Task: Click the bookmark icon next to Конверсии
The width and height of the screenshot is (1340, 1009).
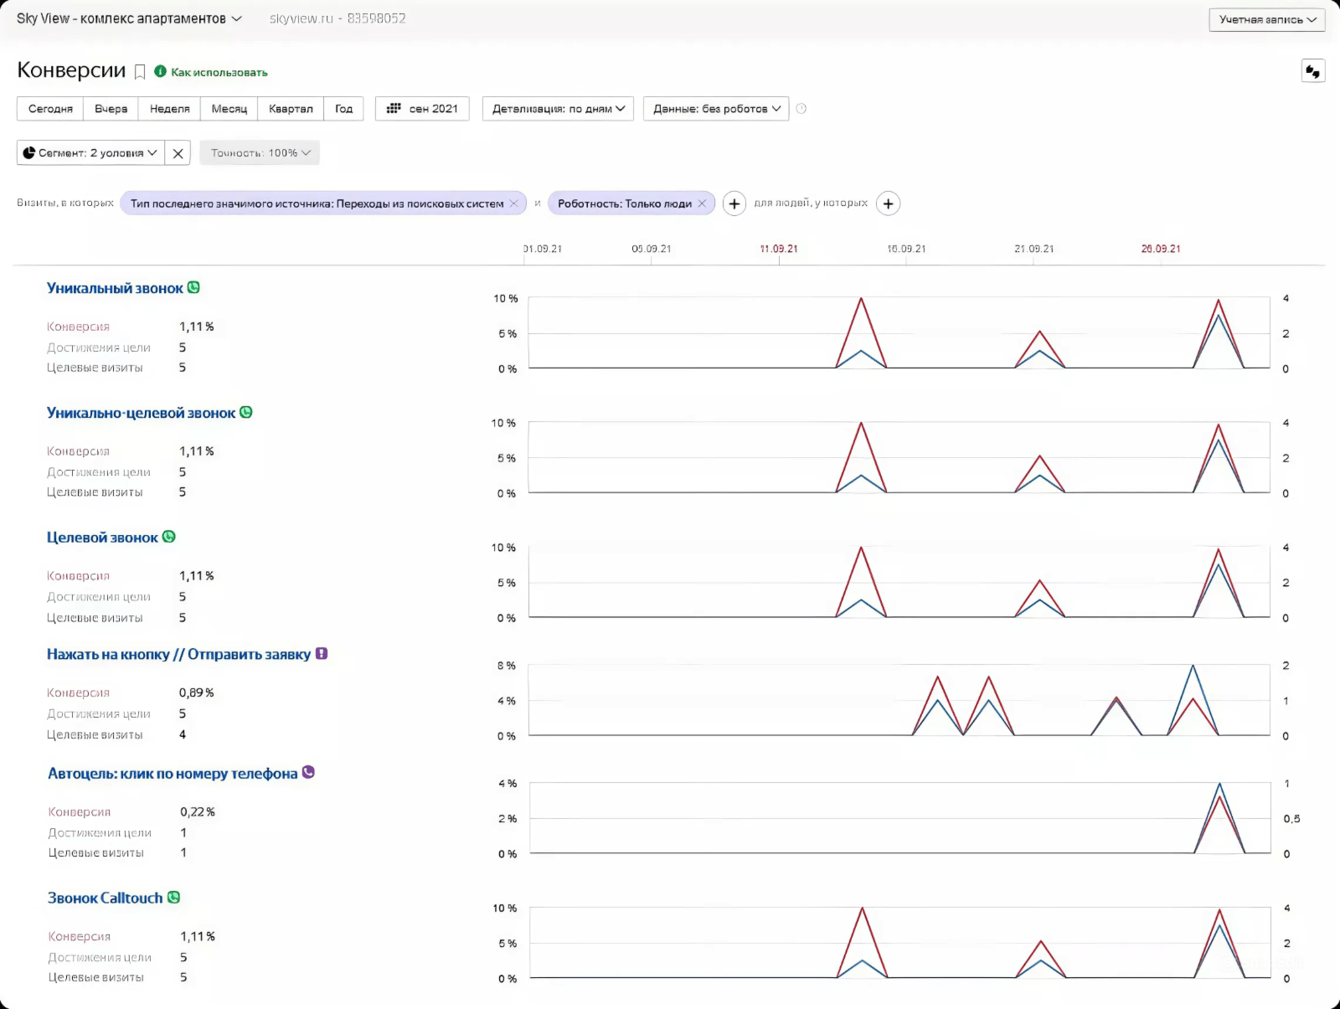Action: [x=140, y=72]
